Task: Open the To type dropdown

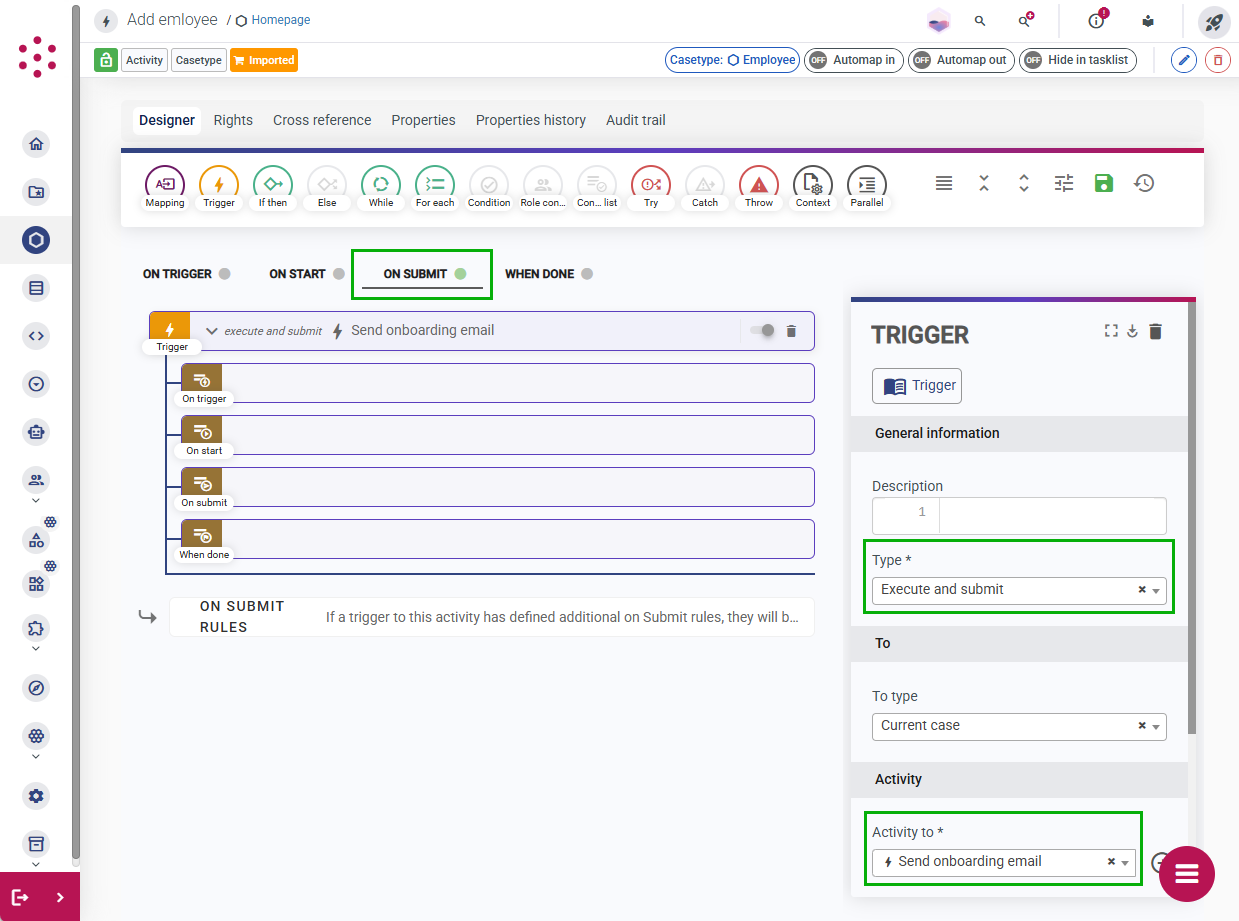Action: pyautogui.click(x=1019, y=726)
